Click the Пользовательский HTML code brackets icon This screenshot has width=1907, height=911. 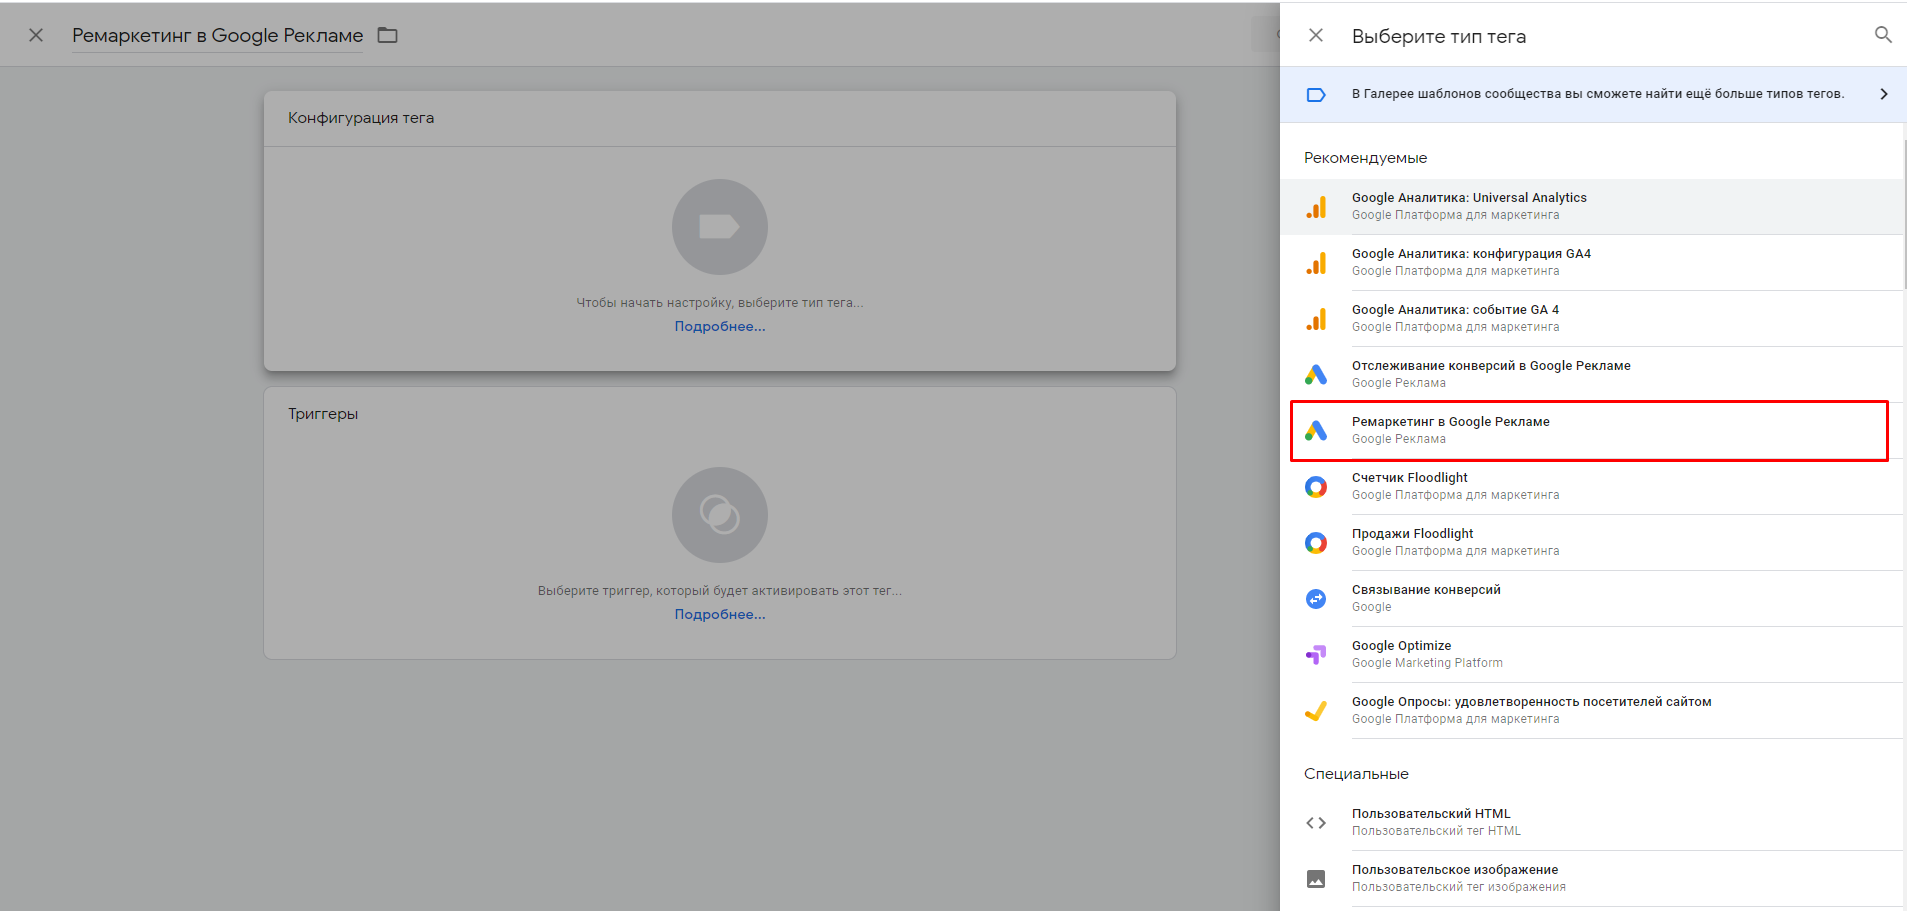[x=1316, y=823]
